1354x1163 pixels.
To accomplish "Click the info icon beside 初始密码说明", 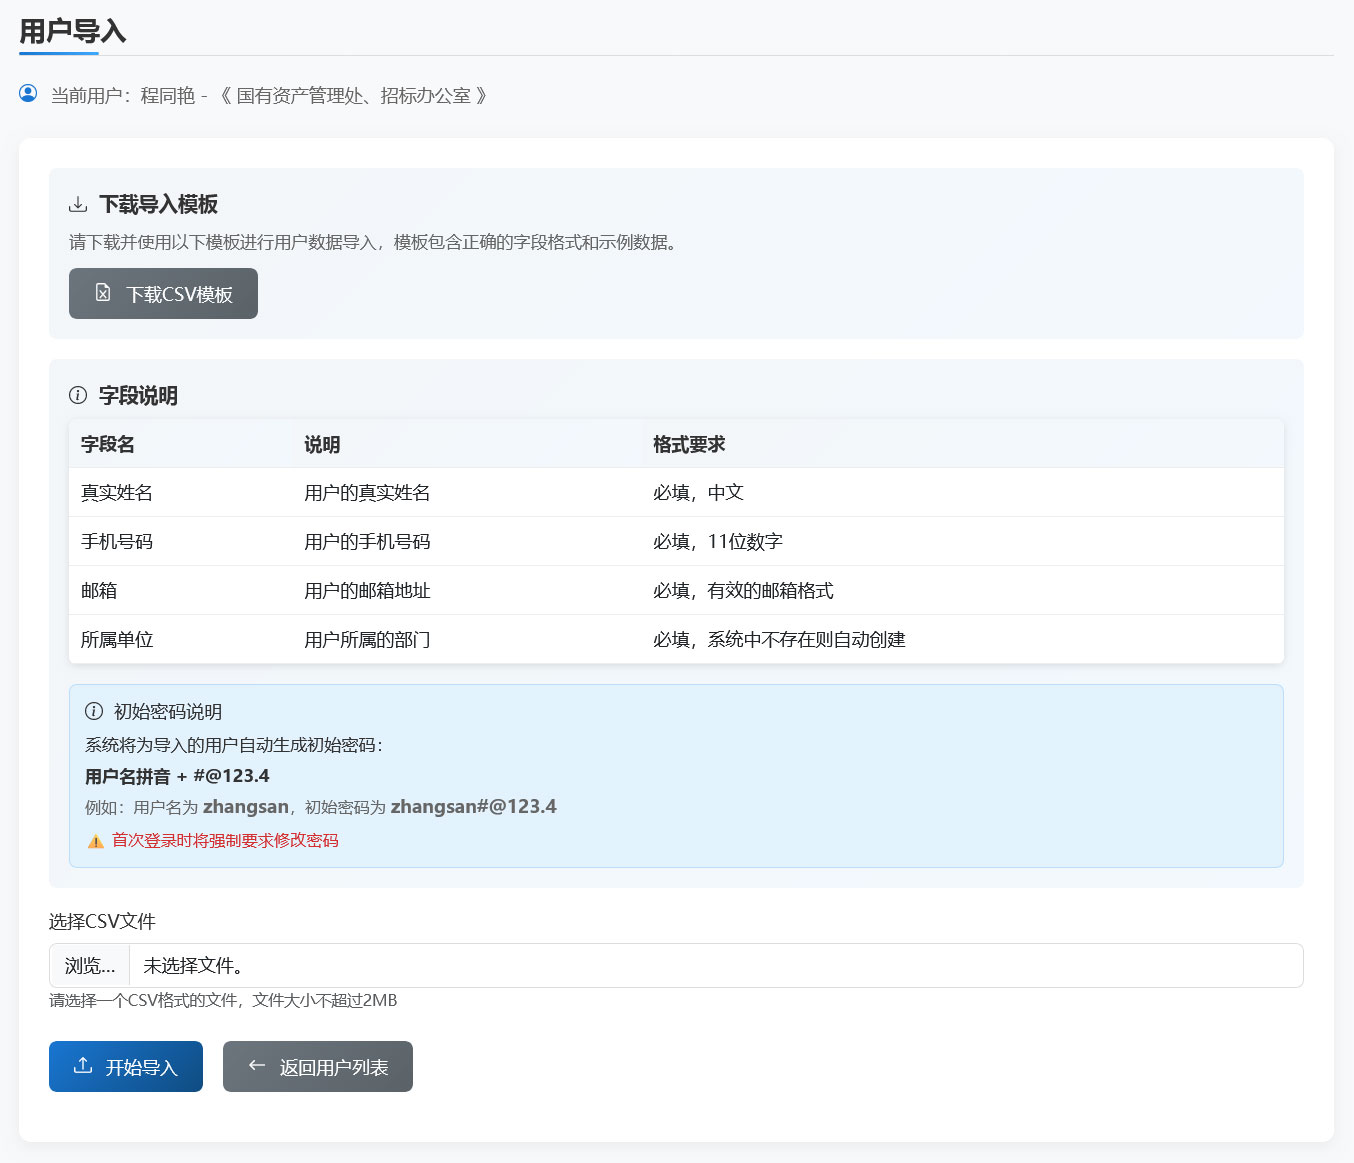I will tap(93, 712).
